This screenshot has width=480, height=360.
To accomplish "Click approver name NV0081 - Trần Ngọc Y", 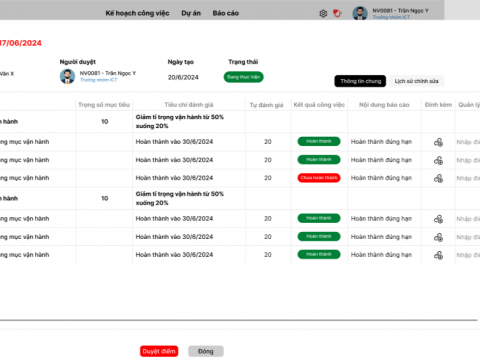I will click(108, 73).
